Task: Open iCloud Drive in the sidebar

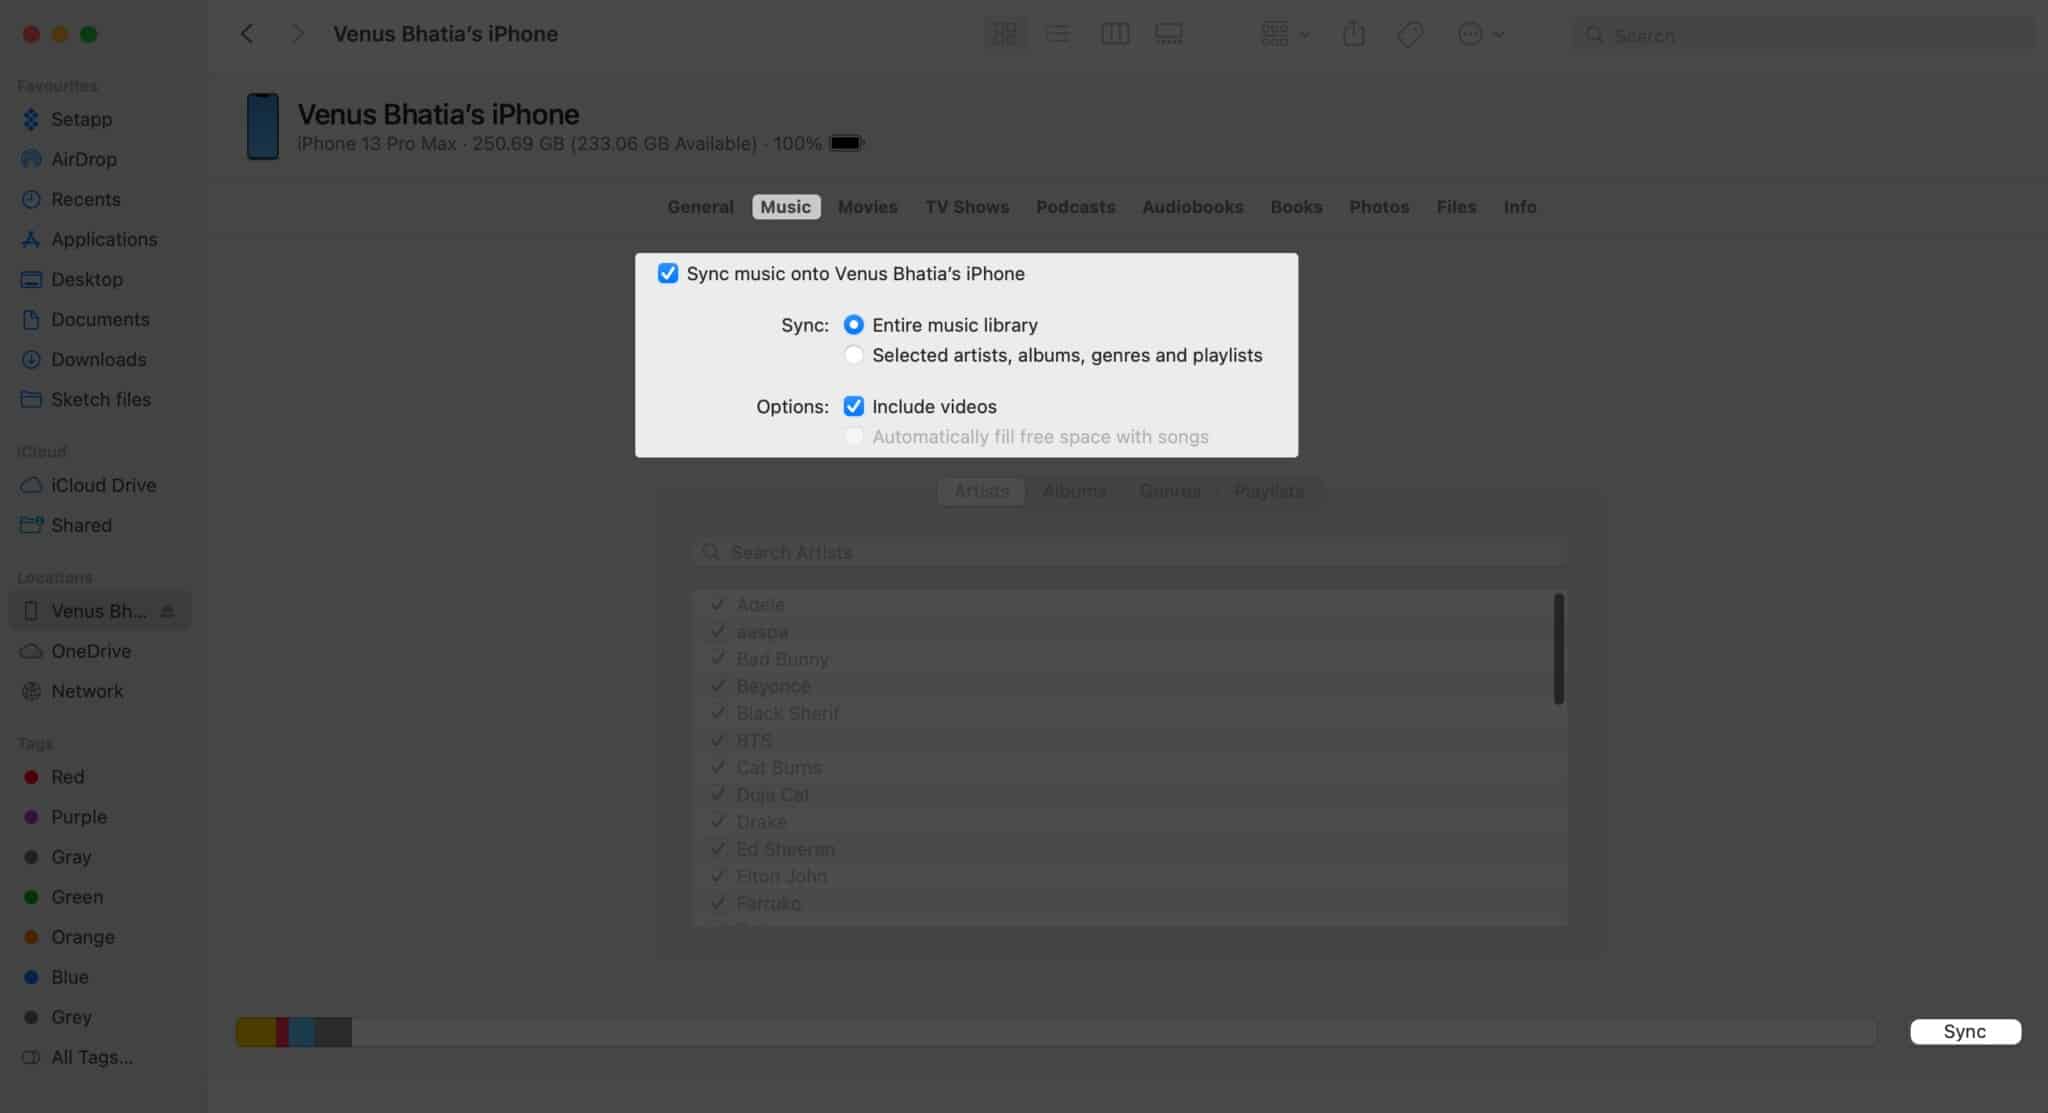Action: (x=103, y=485)
